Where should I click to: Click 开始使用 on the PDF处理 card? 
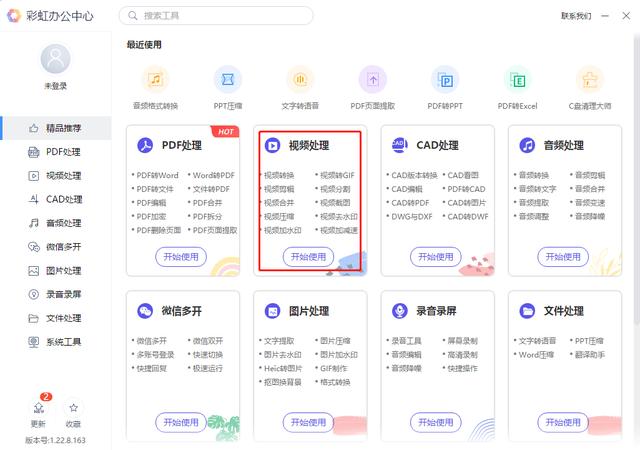coord(181,257)
